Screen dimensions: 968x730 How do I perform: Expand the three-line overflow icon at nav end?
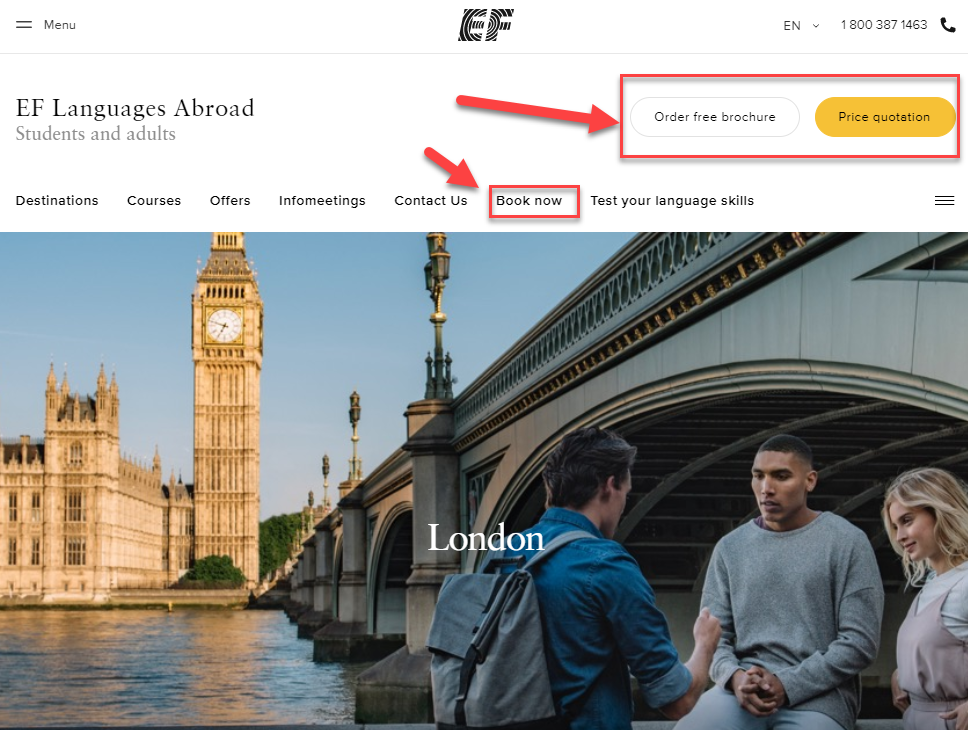(x=945, y=201)
